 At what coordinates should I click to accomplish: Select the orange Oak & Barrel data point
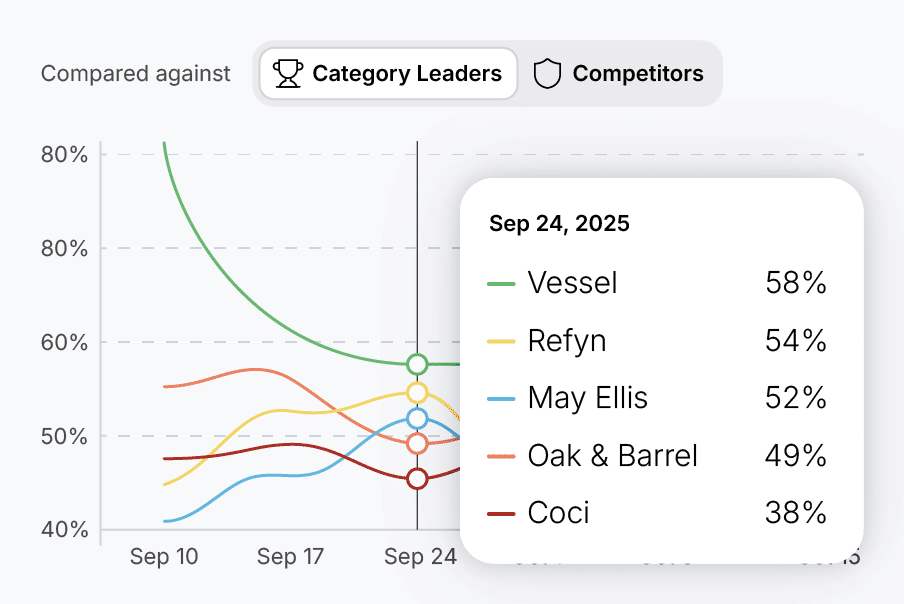pos(415,442)
